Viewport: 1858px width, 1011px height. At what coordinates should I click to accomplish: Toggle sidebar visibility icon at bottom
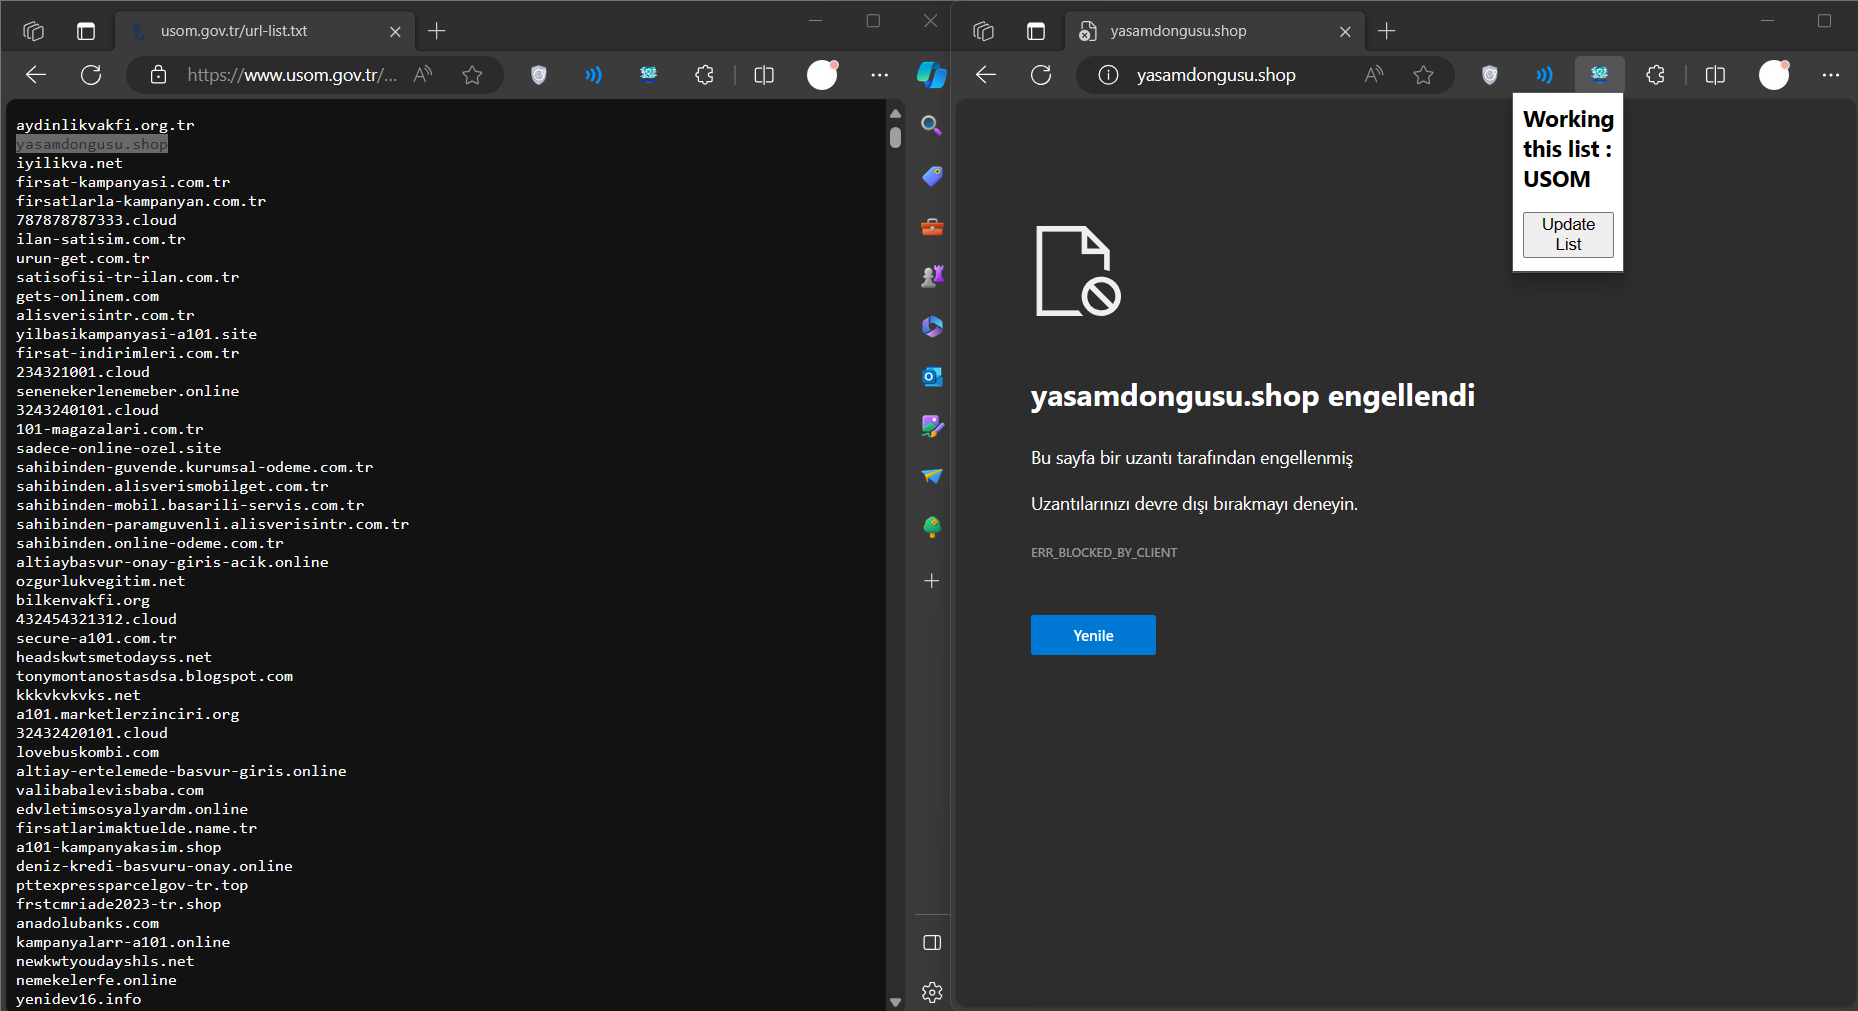tap(931, 943)
